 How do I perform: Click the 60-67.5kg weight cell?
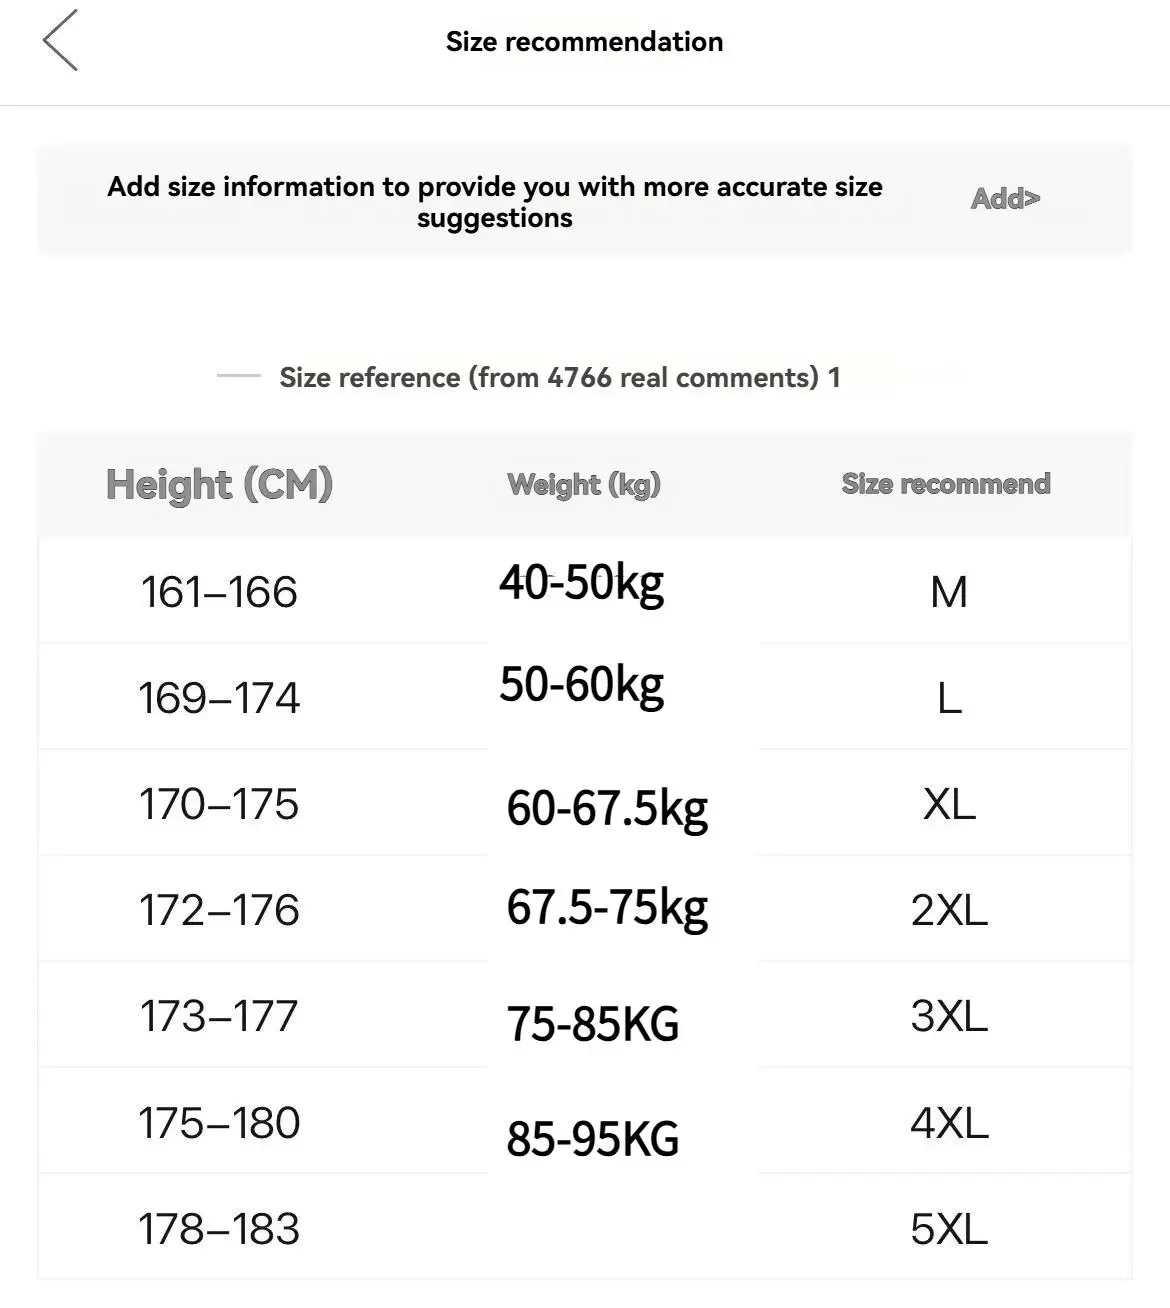tap(607, 808)
